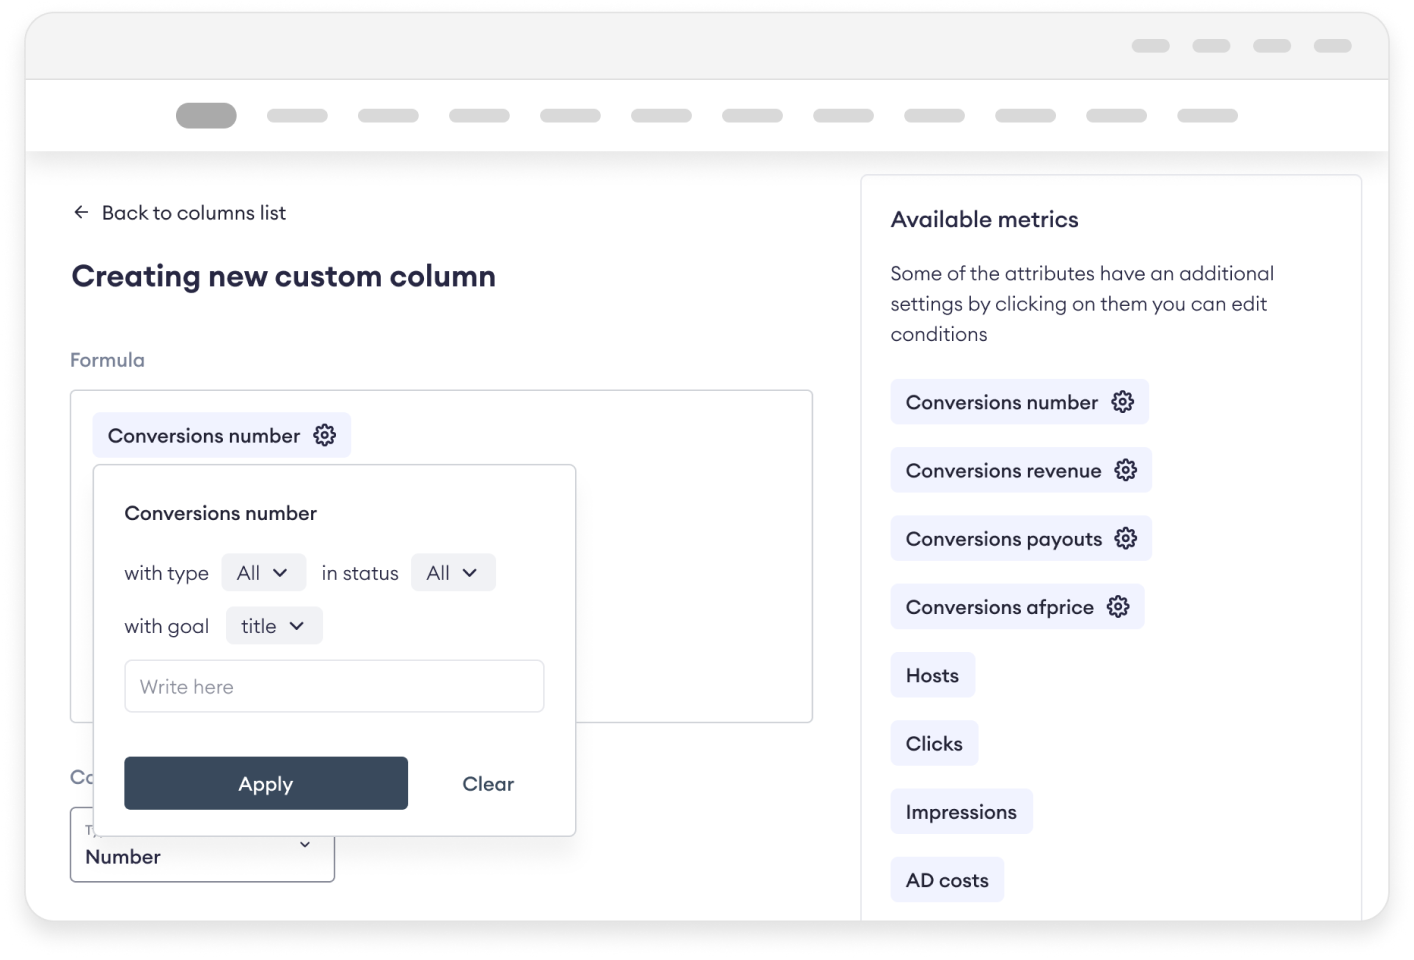Click the Conversions revenue metric label

pyautogui.click(x=1003, y=470)
